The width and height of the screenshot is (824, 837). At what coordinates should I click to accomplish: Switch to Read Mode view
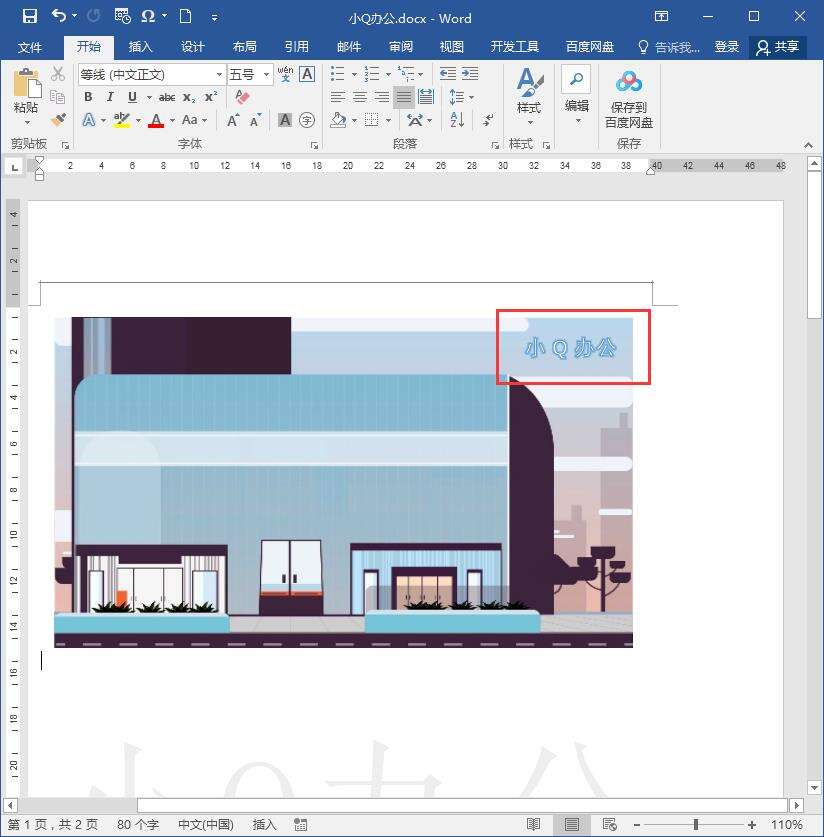coord(533,824)
